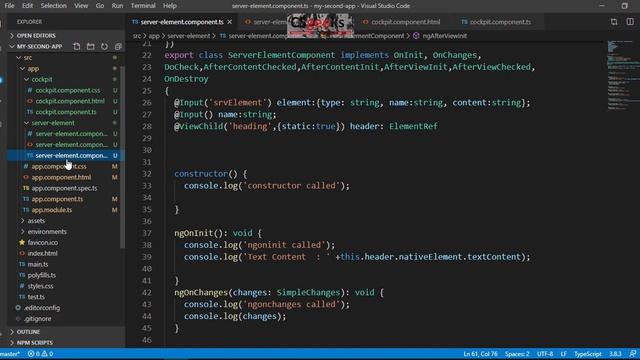The image size is (640, 360).
Task: Open app.component.ts file
Action: tap(57, 199)
